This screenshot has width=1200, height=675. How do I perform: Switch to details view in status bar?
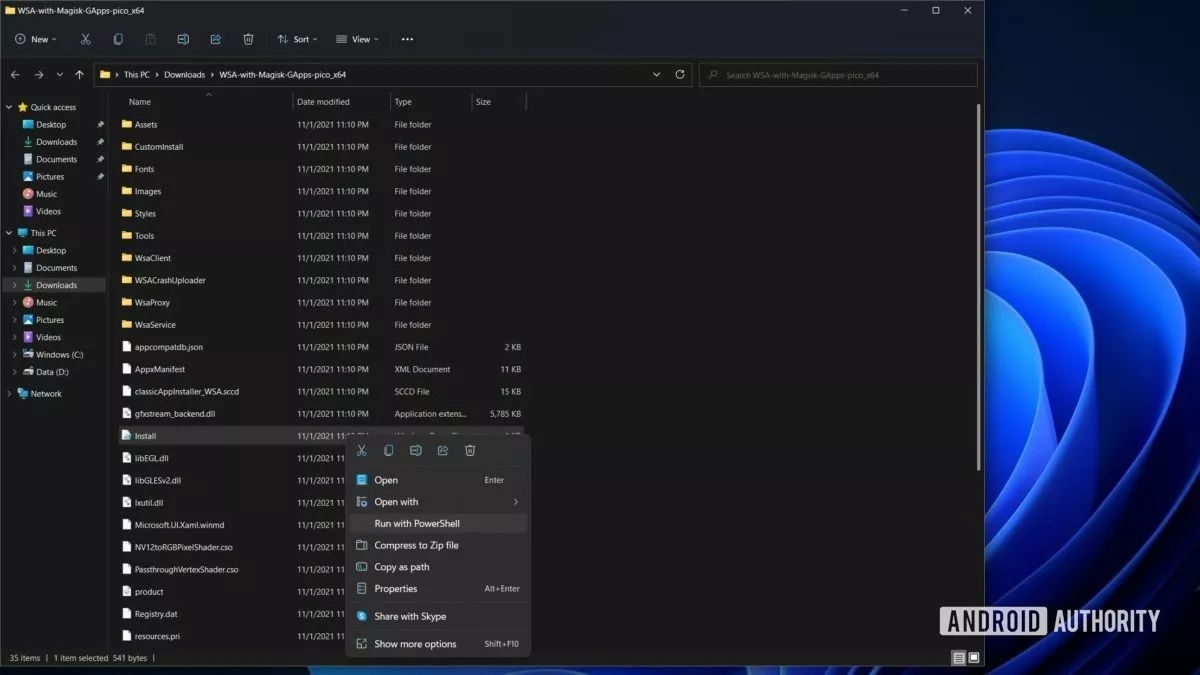click(959, 658)
